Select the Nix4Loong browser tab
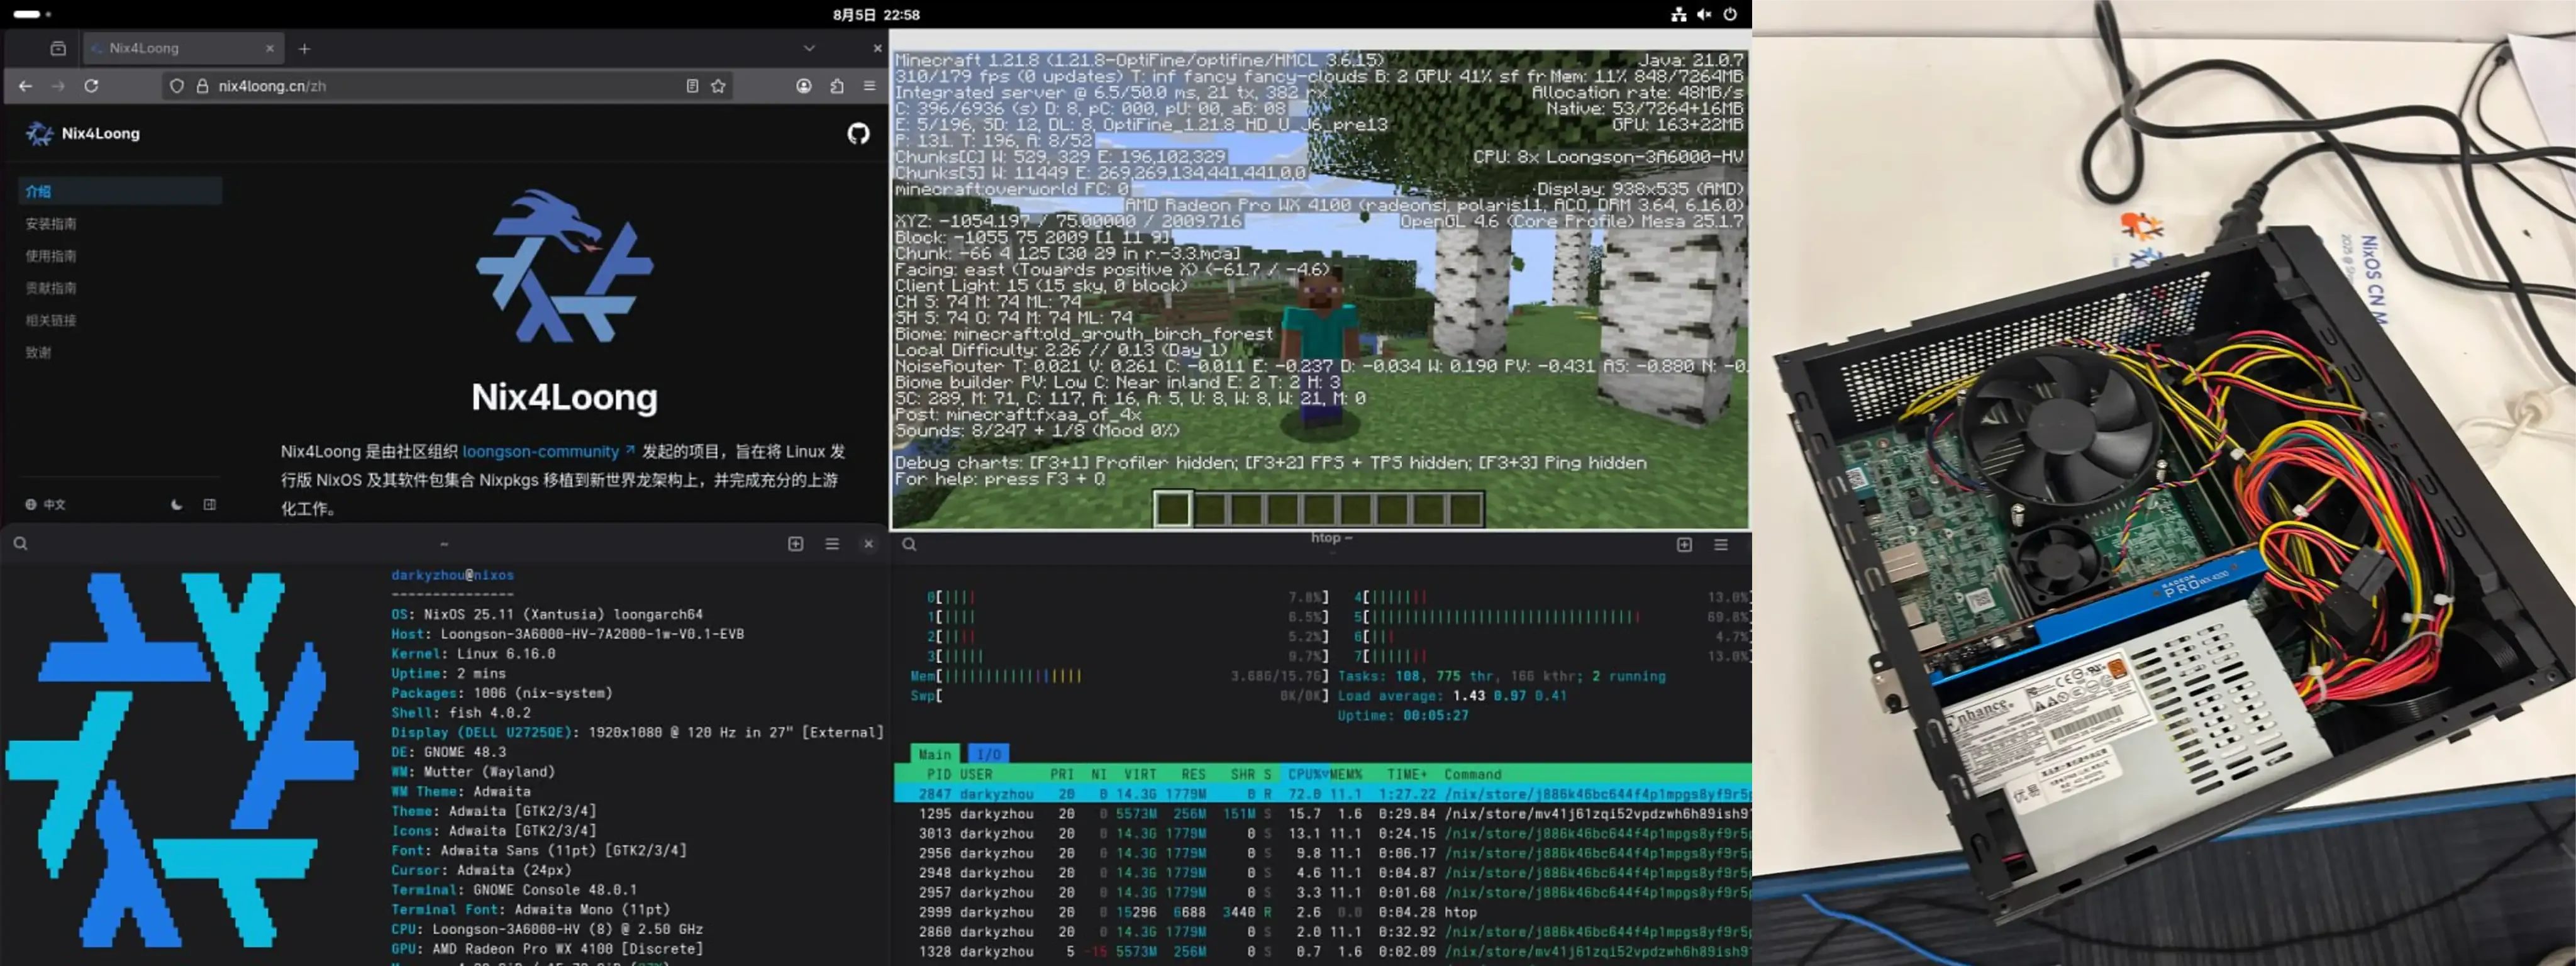 (x=184, y=48)
